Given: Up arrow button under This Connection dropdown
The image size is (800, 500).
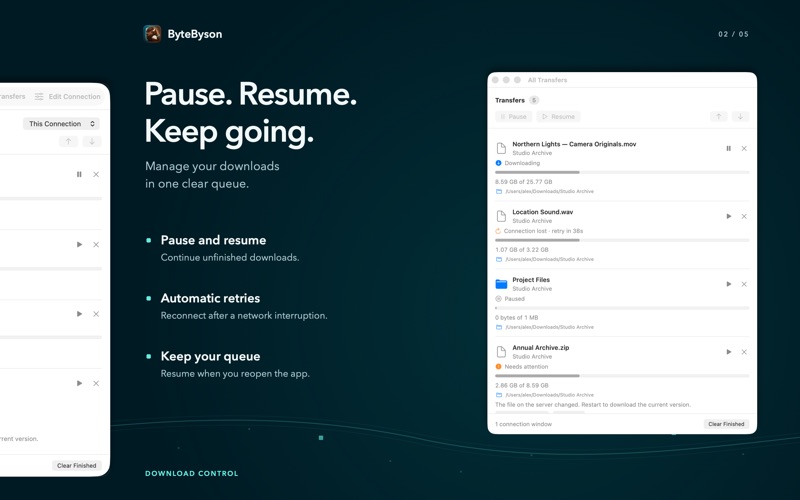Looking at the screenshot, I should [68, 141].
